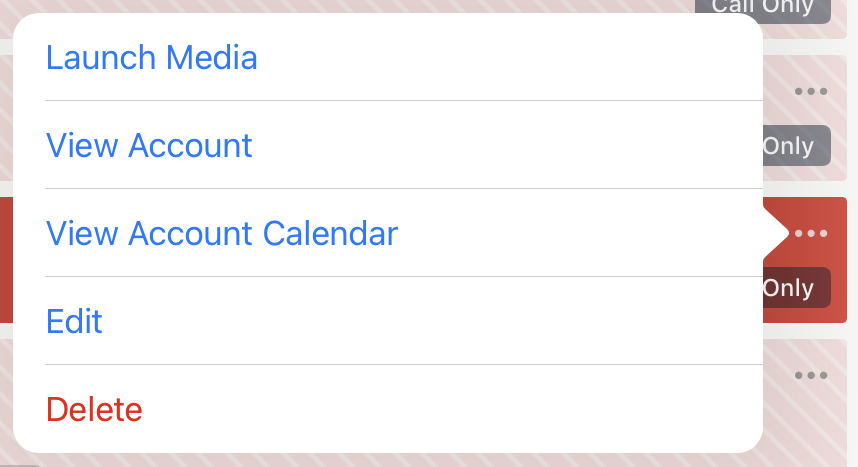858x467 pixels.
Task: Open the three-dot menu on the red highlighted row
Action: click(810, 234)
